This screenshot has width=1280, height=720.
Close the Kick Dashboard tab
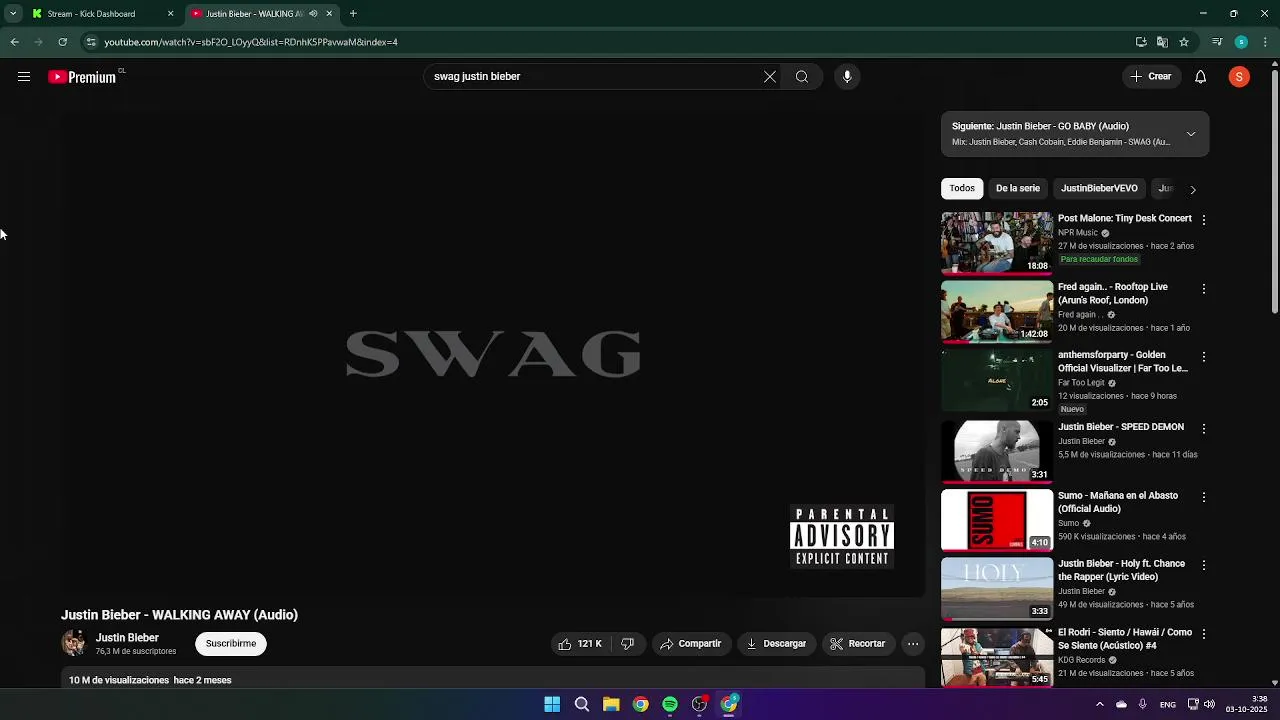point(170,14)
